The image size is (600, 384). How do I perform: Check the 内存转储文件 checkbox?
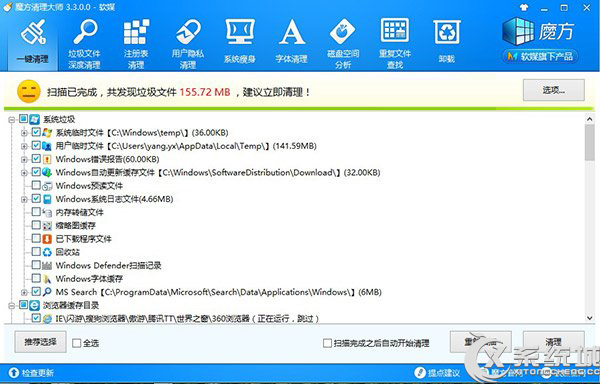pos(36,212)
